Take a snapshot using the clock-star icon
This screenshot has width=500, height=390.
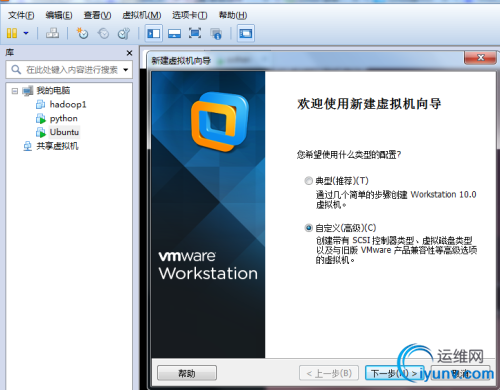pos(82,33)
